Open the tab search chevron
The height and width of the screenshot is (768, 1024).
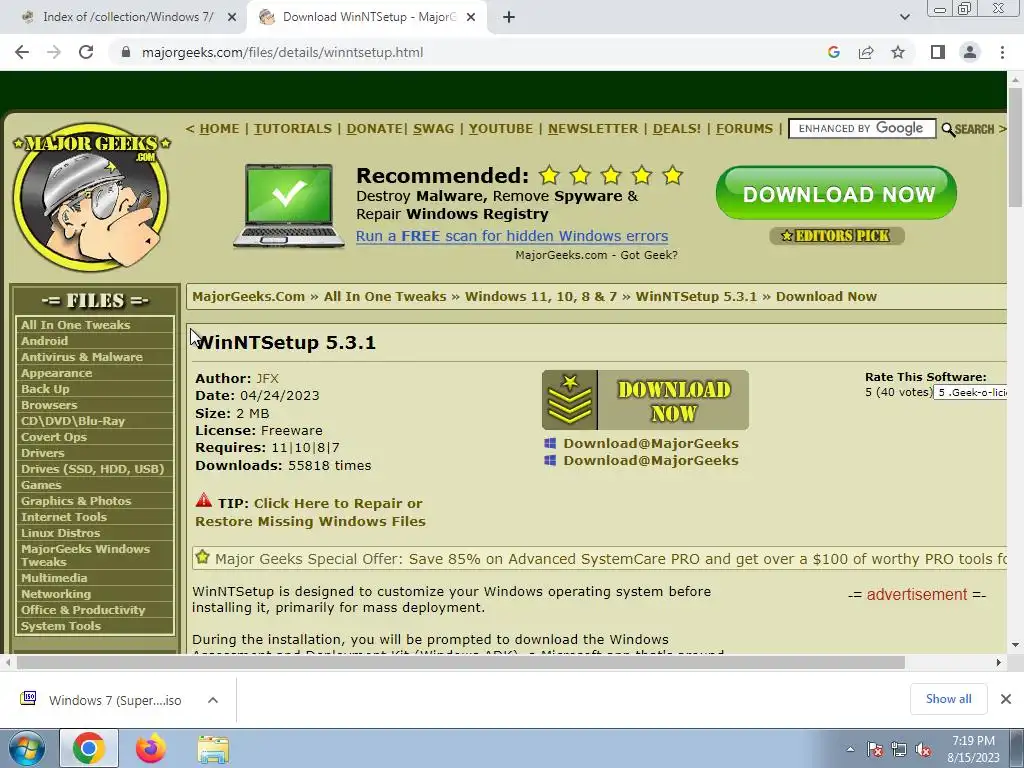(904, 17)
